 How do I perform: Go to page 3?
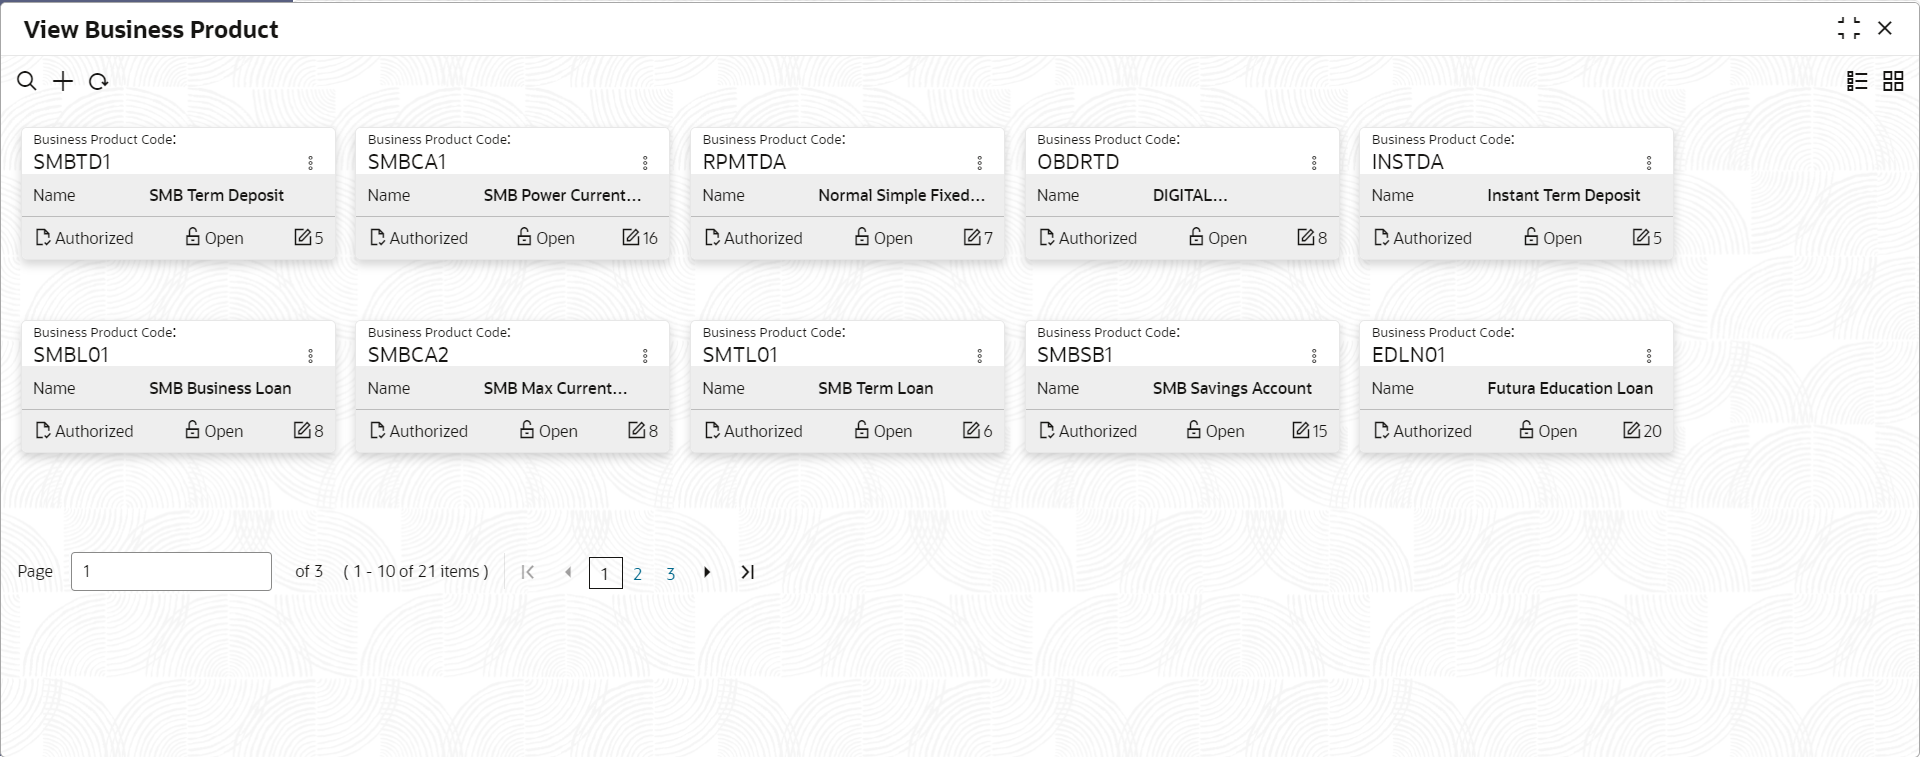click(x=671, y=574)
